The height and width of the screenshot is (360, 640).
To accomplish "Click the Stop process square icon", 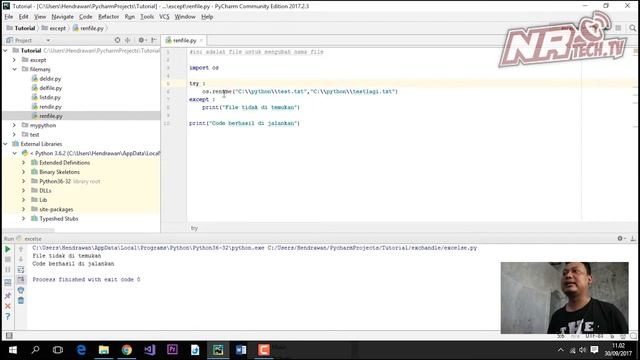I will pyautogui.click(x=8, y=259).
